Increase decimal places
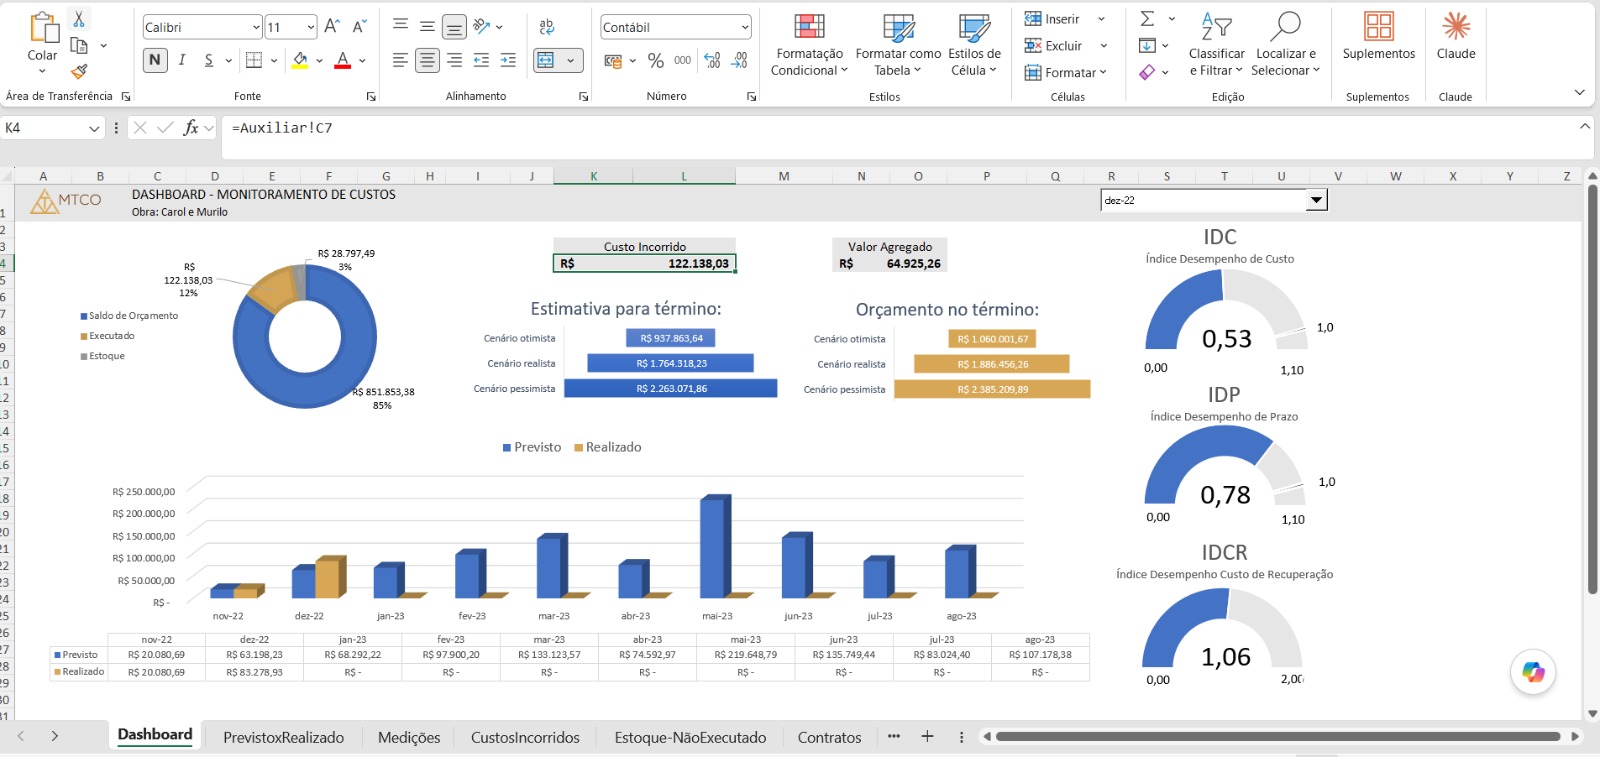Viewport: 1600px width, 757px height. click(x=712, y=61)
